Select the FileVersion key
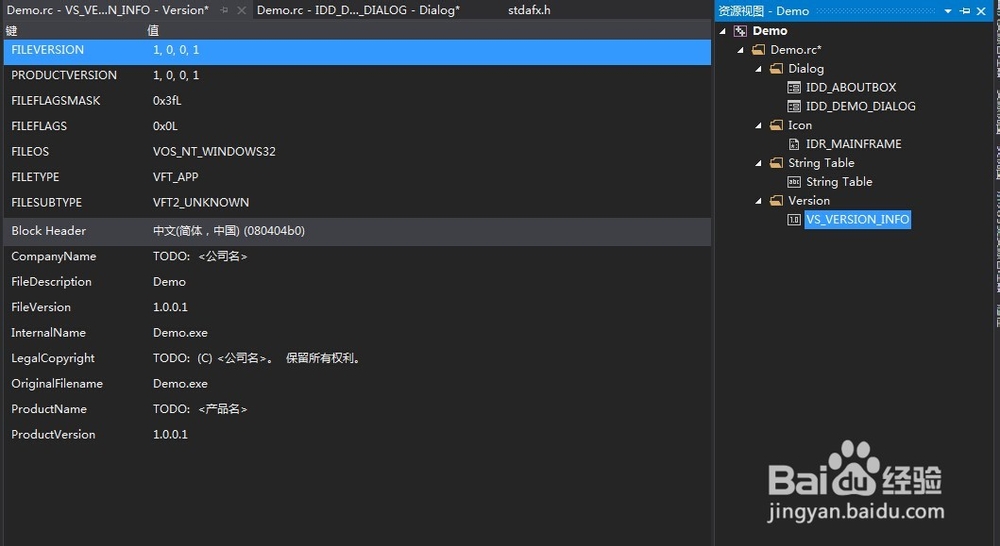 click(41, 307)
